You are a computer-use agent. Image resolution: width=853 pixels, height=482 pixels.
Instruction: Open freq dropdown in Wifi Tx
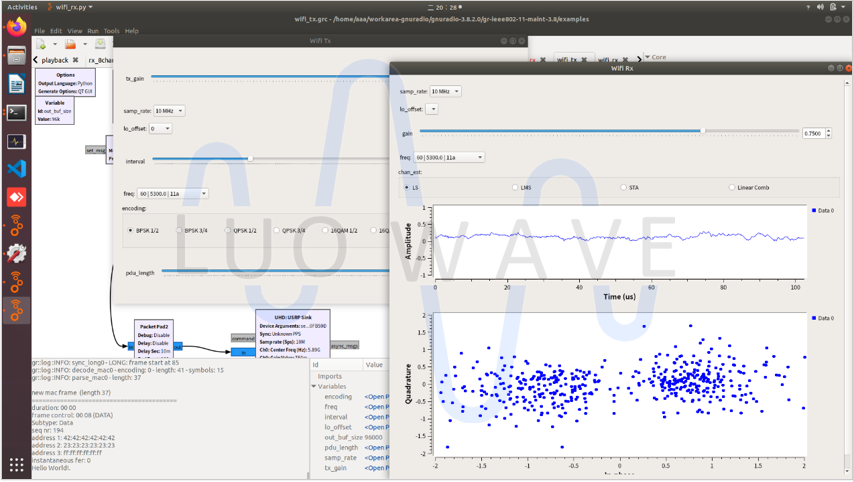pyautogui.click(x=173, y=194)
